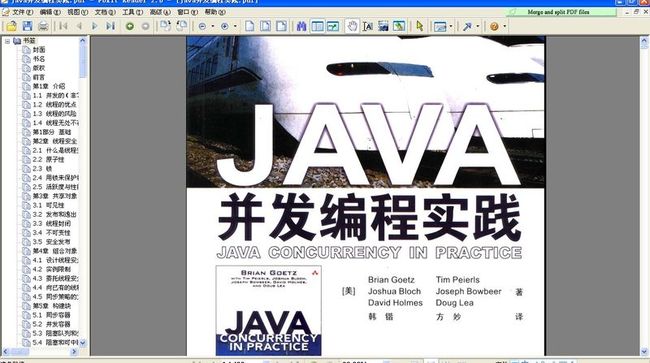Print the document with the printer icon
Image resolution: width=650 pixels, height=363 pixels.
(x=43, y=26)
